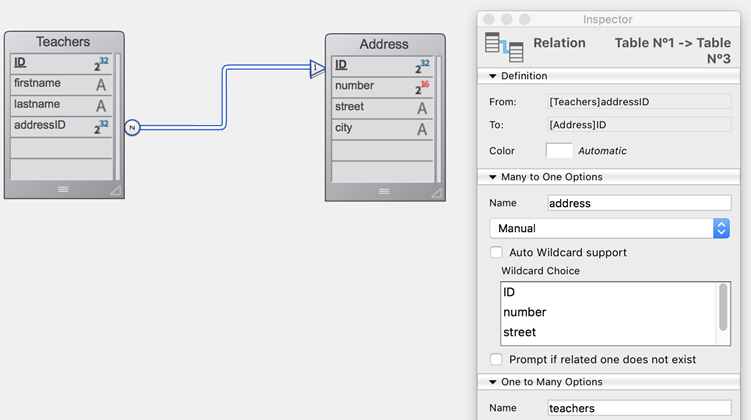Collapse the Many to One Options section

pyautogui.click(x=492, y=177)
